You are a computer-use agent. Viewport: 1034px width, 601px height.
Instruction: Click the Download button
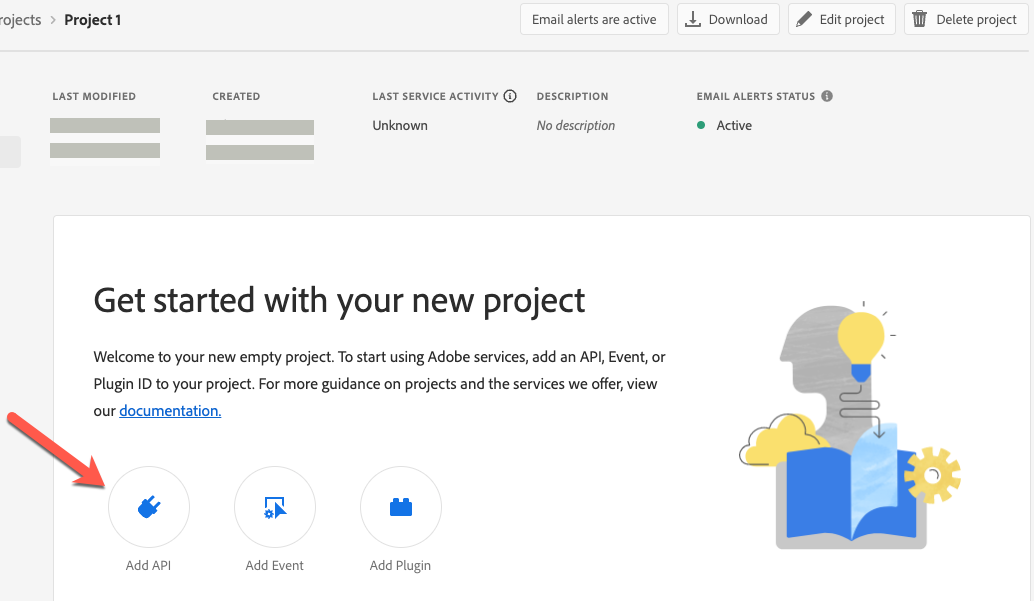coord(728,18)
